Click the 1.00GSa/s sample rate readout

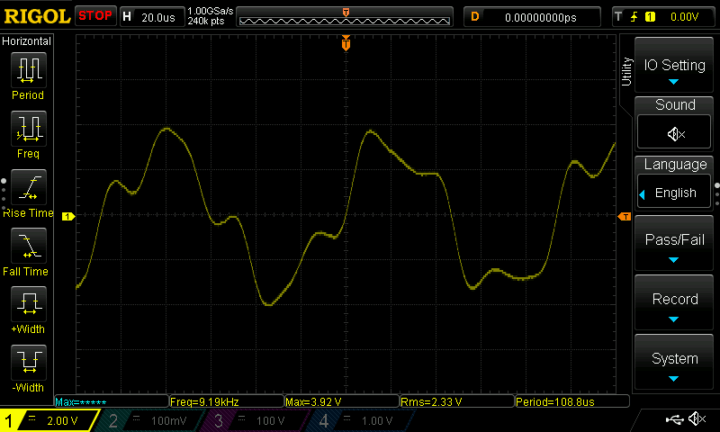[210, 11]
